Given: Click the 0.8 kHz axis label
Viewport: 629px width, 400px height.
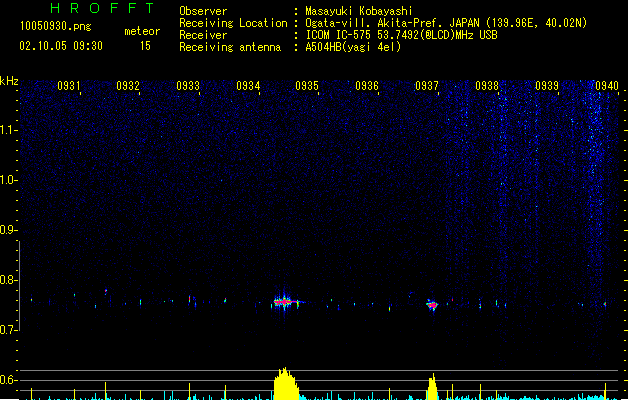Looking at the screenshot, I should click(8, 280).
